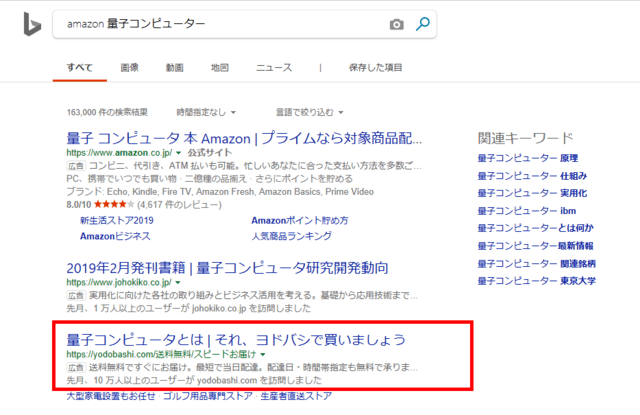Image resolution: width=640 pixels, height=415 pixels.
Task: Switch to the 画像 tab
Action: 130,67
